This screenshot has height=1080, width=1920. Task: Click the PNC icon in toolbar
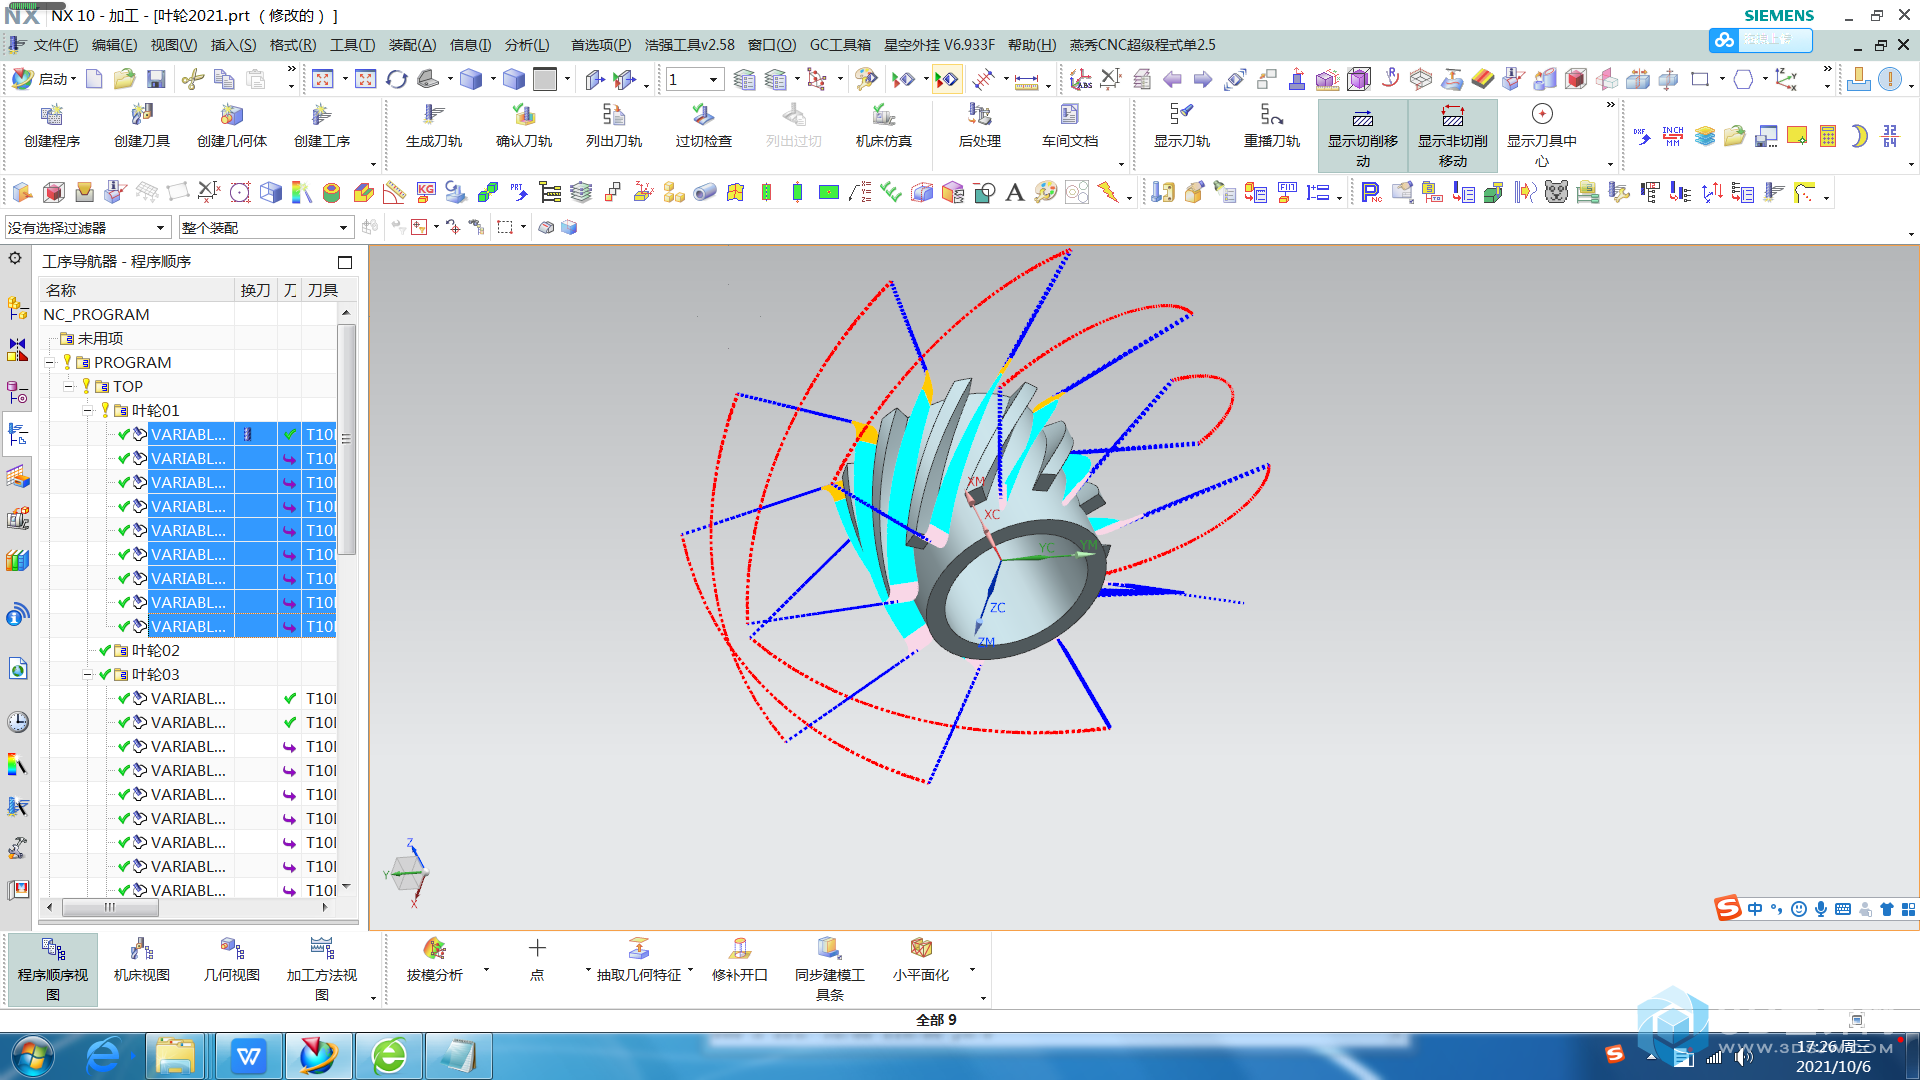point(1371,192)
